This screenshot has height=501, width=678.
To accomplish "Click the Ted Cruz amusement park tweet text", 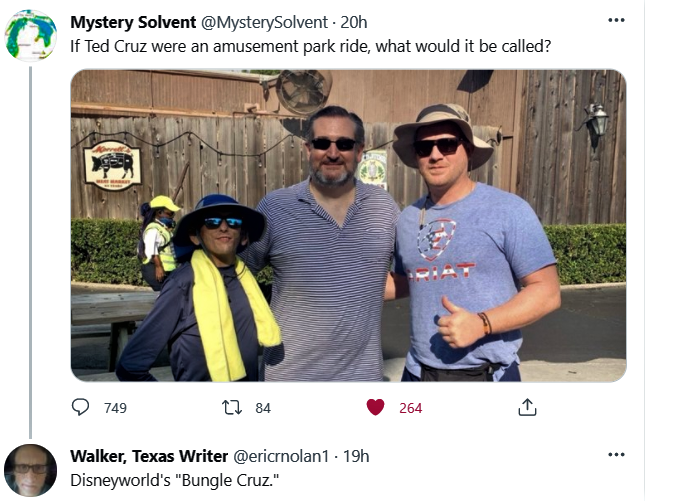I will coord(310,46).
